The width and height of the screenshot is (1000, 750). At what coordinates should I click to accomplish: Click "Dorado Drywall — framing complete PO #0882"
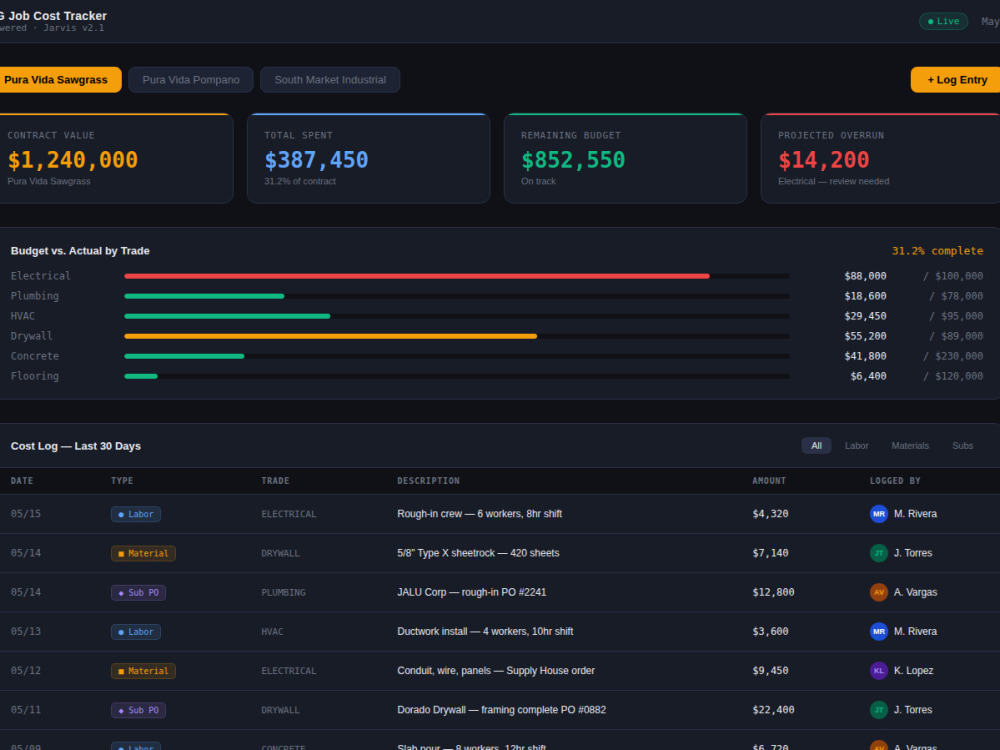pos(502,710)
